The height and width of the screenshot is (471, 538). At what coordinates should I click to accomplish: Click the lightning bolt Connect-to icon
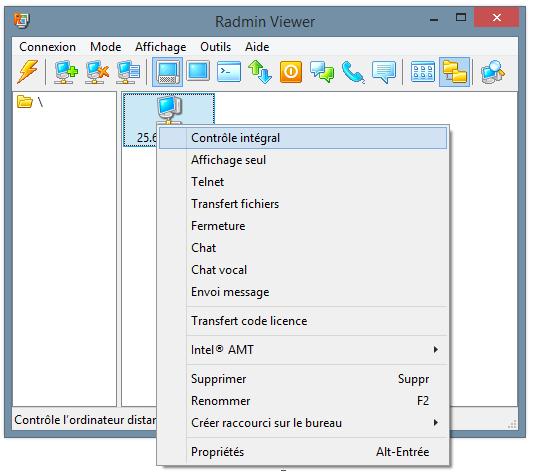pos(28,72)
